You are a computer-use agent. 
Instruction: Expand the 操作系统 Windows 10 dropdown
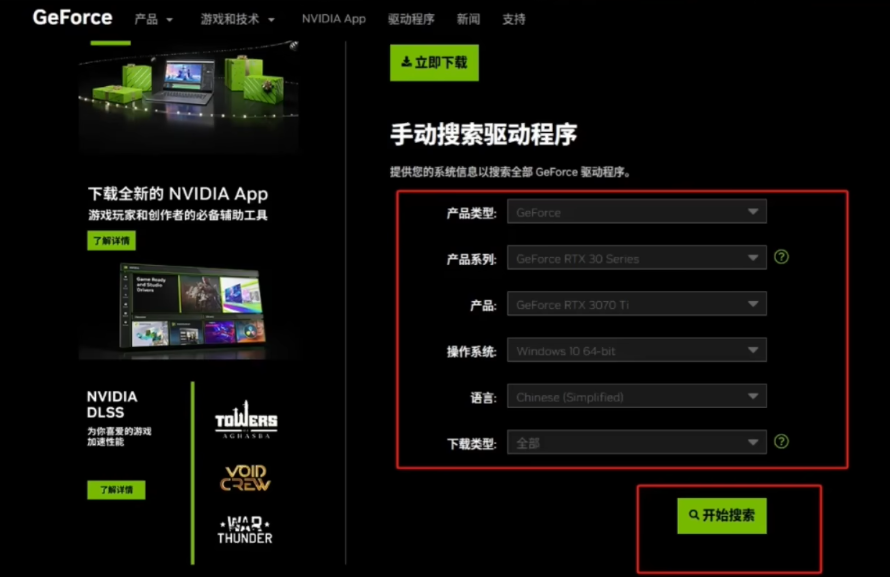click(x=636, y=351)
